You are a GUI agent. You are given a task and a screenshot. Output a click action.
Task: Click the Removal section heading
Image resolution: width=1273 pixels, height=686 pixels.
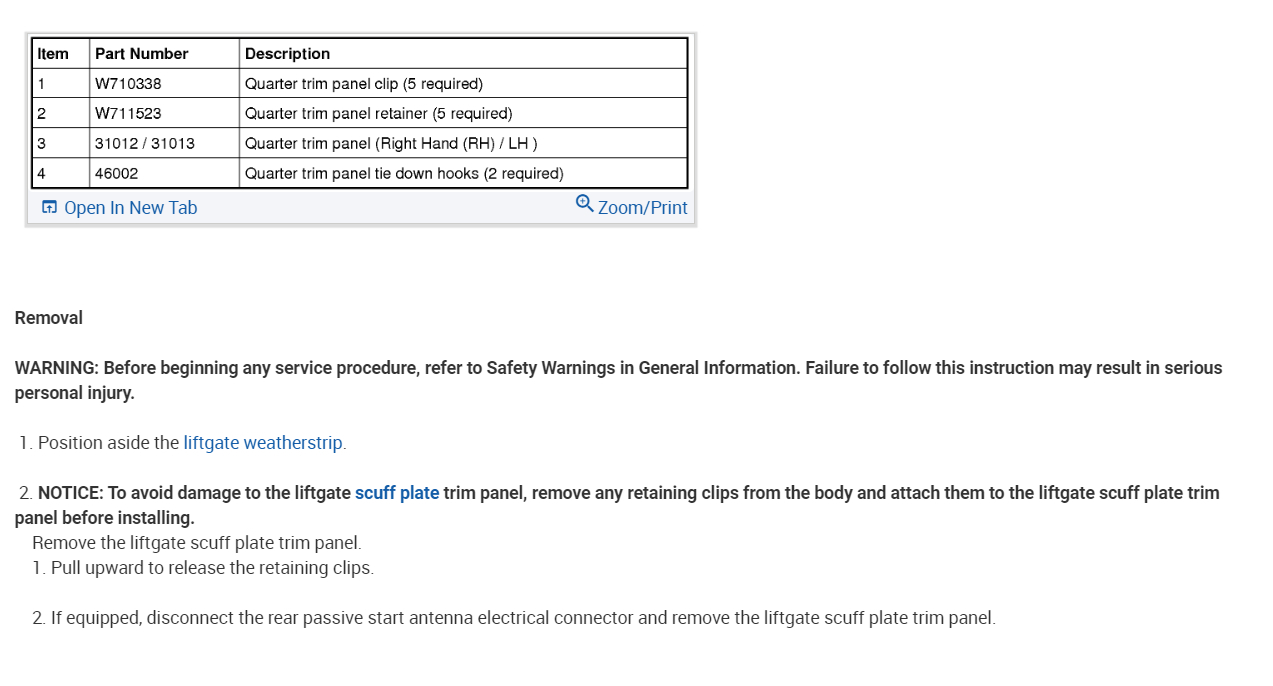click(49, 318)
